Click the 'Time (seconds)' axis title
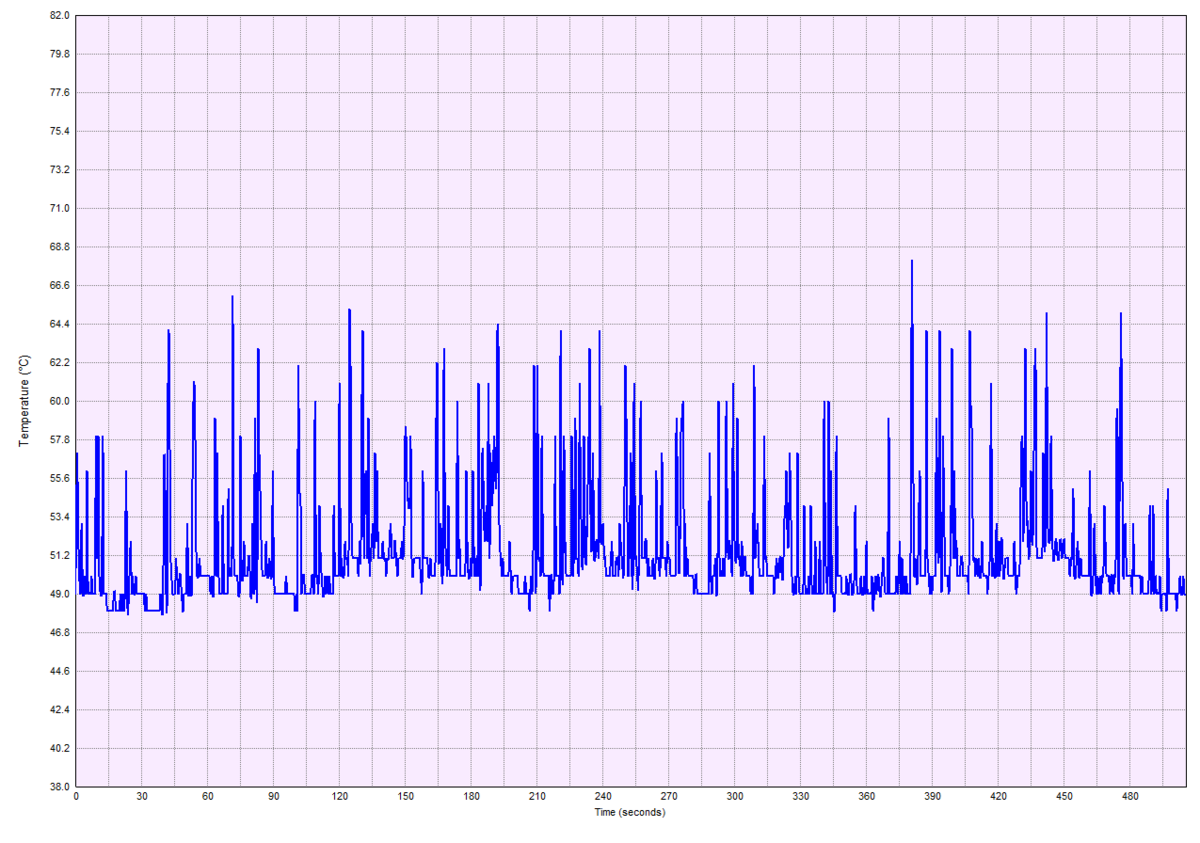Viewport: 1200px width, 843px height. click(x=630, y=812)
